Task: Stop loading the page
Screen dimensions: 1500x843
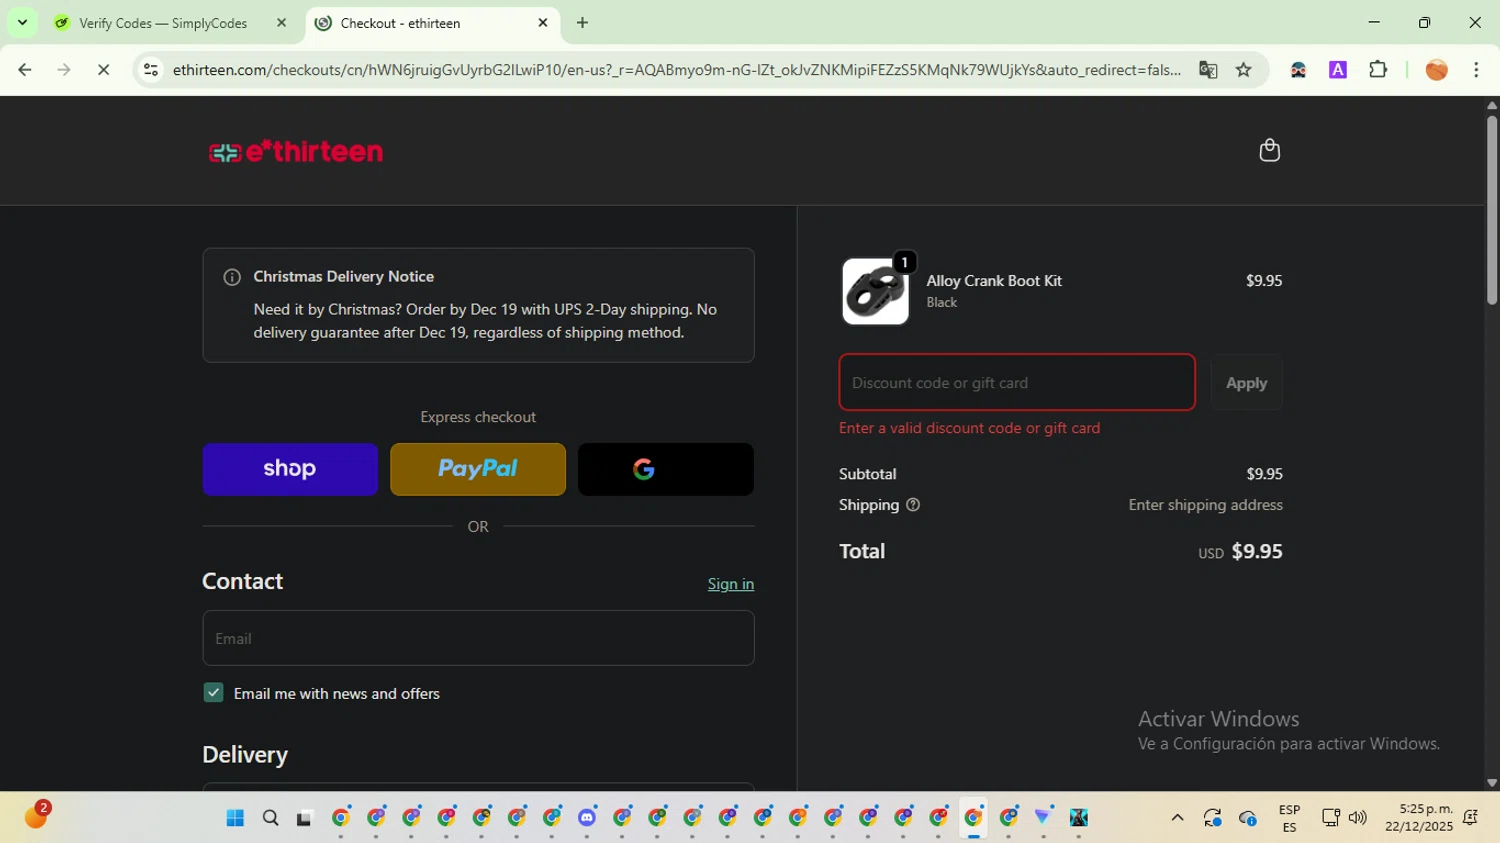Action: [103, 70]
